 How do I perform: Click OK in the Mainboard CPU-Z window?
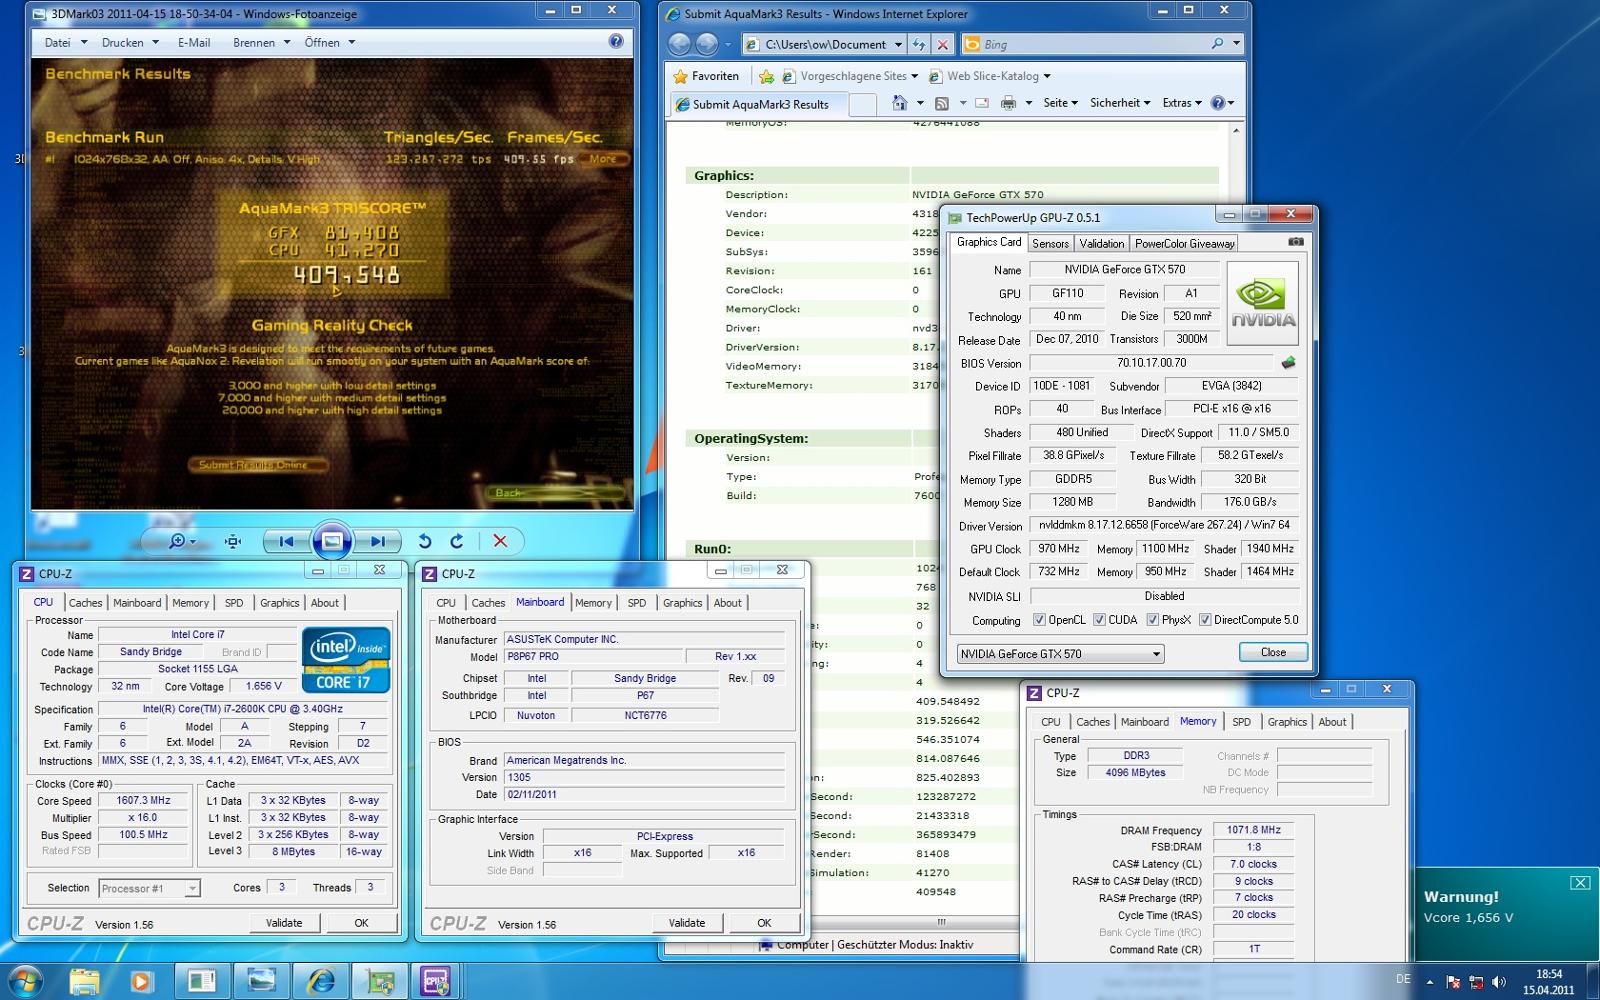pos(764,923)
